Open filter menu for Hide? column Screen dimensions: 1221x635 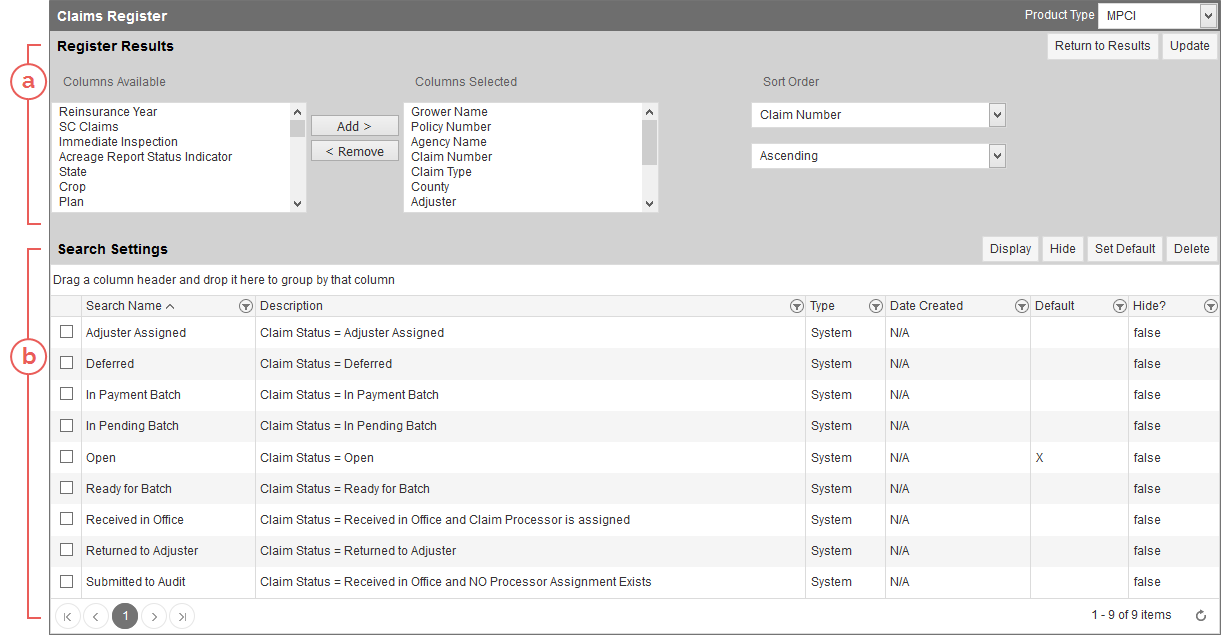[1210, 307]
